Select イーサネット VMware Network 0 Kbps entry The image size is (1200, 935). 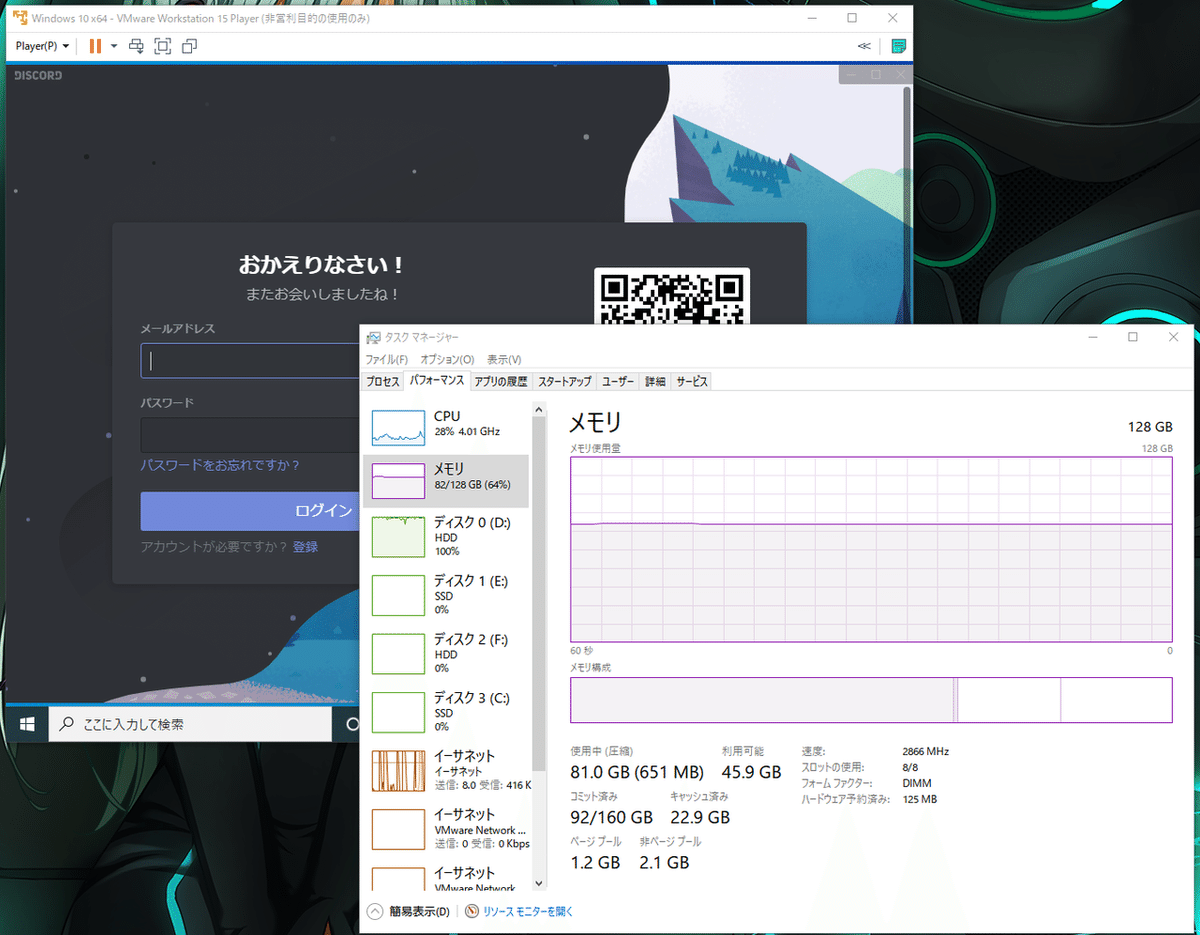[446, 829]
